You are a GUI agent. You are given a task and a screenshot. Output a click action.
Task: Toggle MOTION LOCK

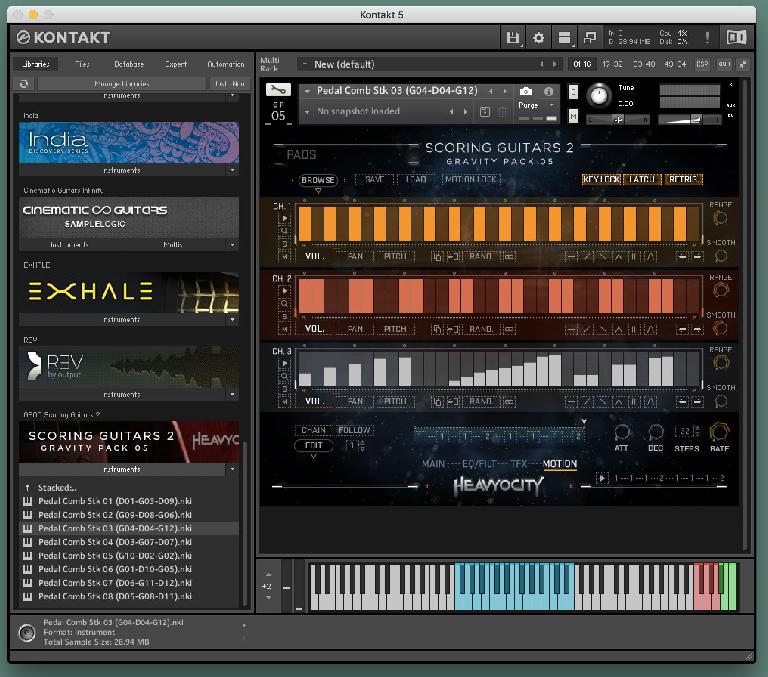coord(471,179)
